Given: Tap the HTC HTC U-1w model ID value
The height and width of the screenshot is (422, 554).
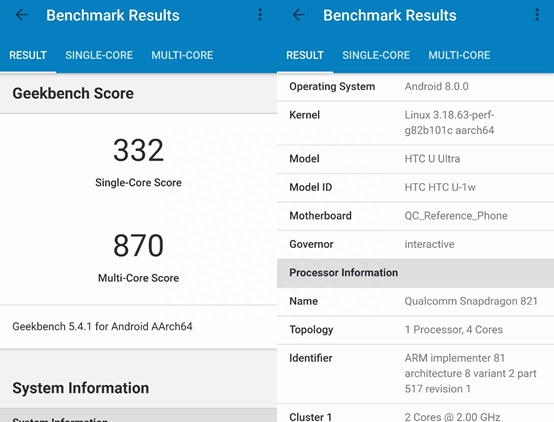Looking at the screenshot, I should tap(440, 187).
